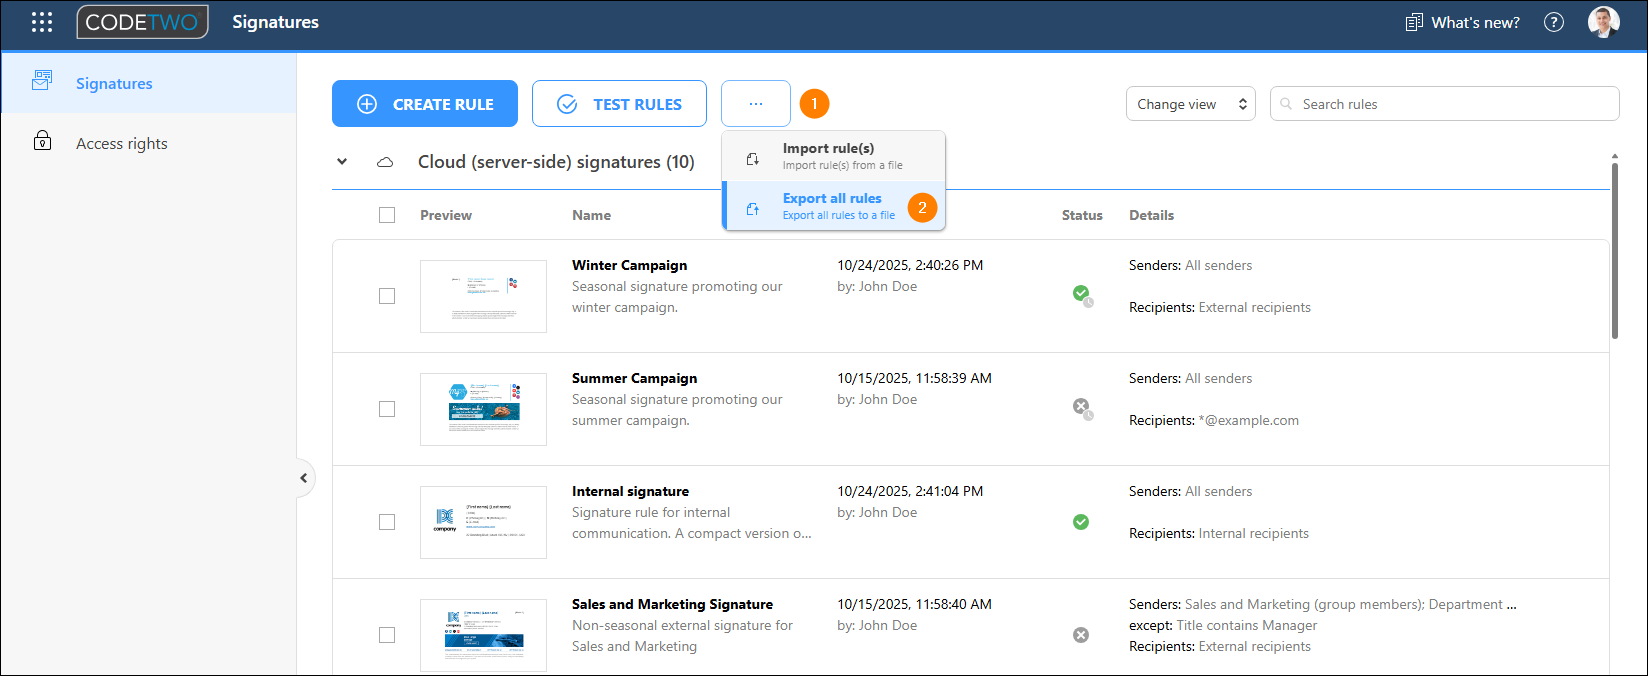Check the Summer Campaign row checkbox
Screen dimensions: 1648x676
387,409
